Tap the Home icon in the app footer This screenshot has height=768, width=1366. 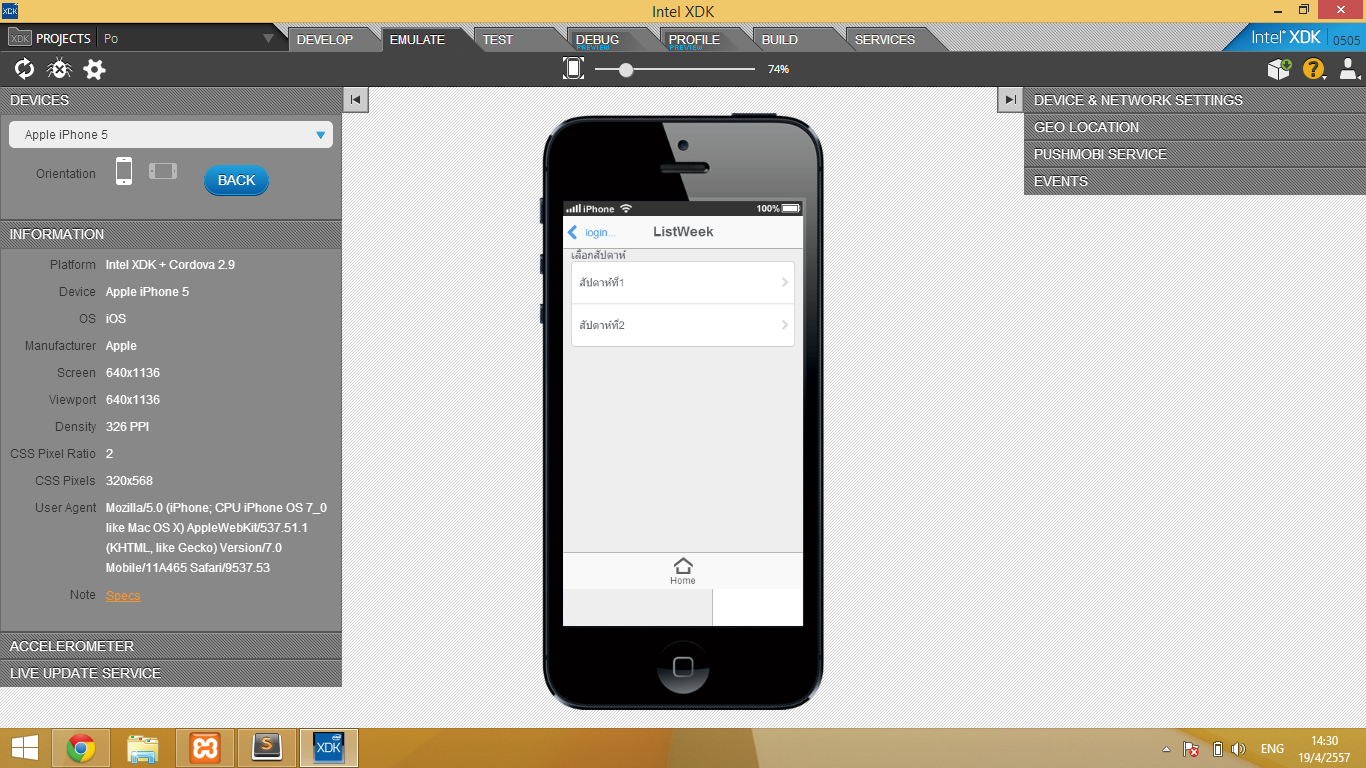[683, 571]
